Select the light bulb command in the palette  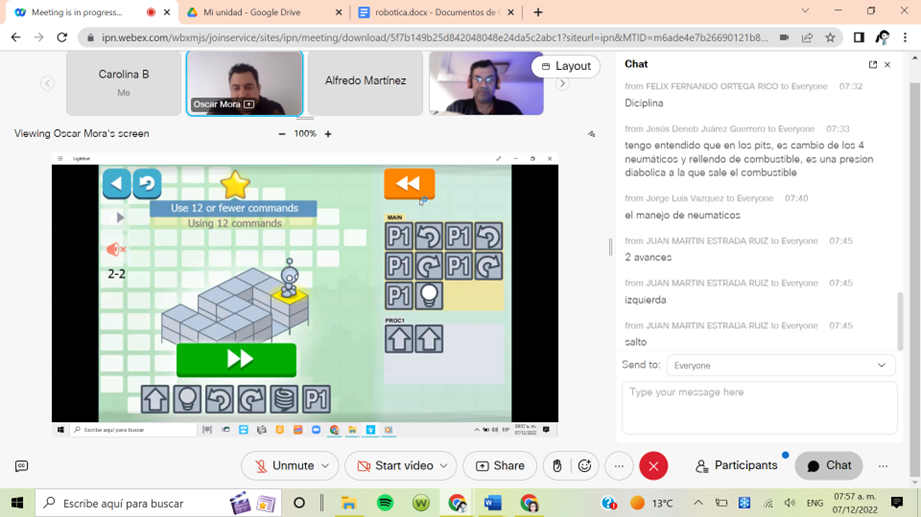[x=187, y=399]
